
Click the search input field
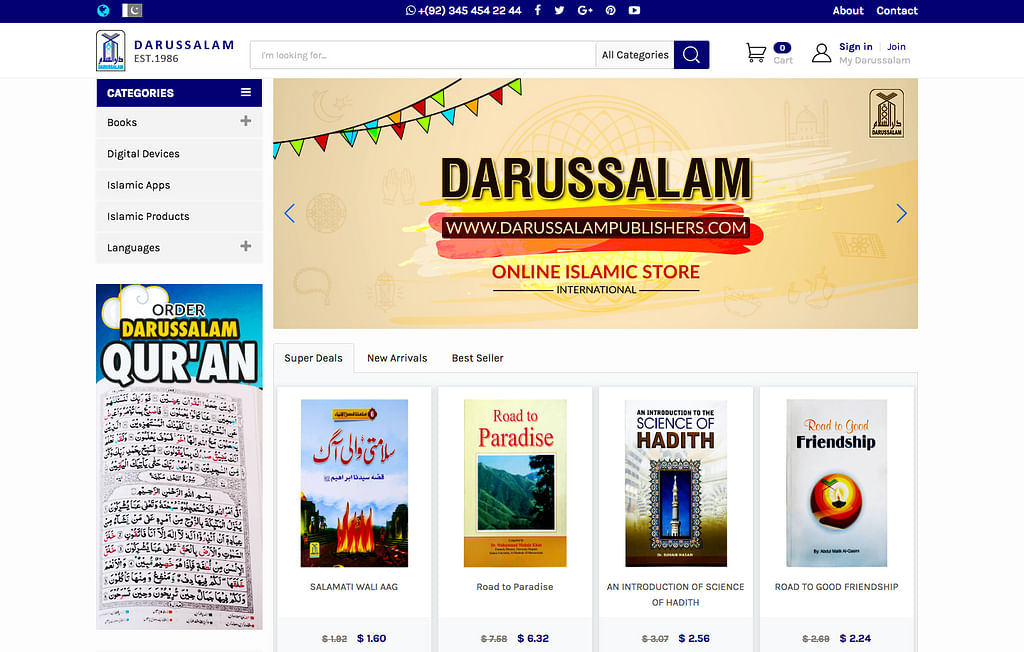[x=422, y=55]
